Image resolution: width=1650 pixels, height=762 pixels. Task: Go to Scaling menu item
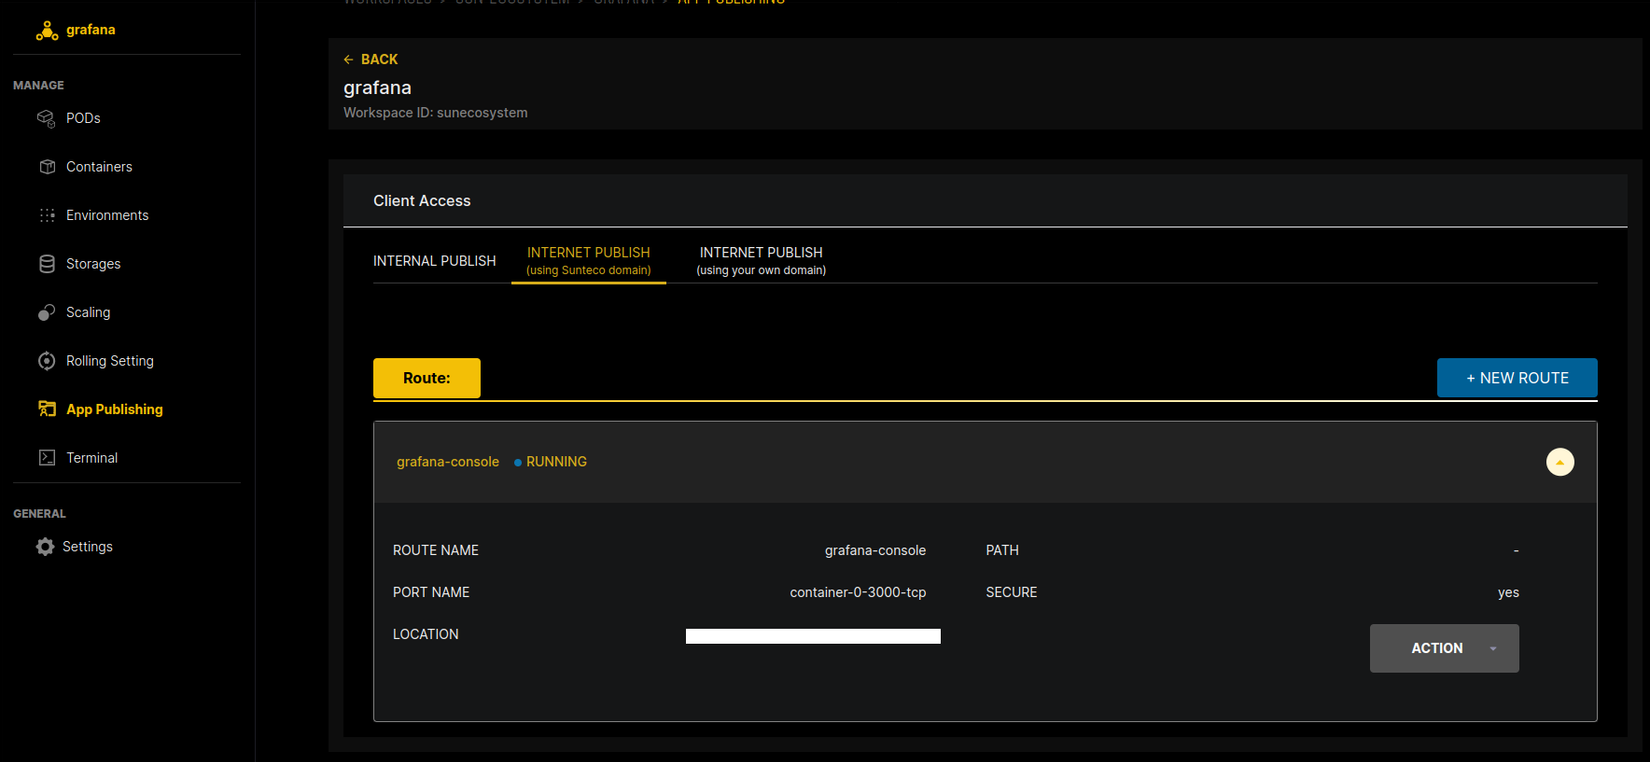tap(88, 312)
